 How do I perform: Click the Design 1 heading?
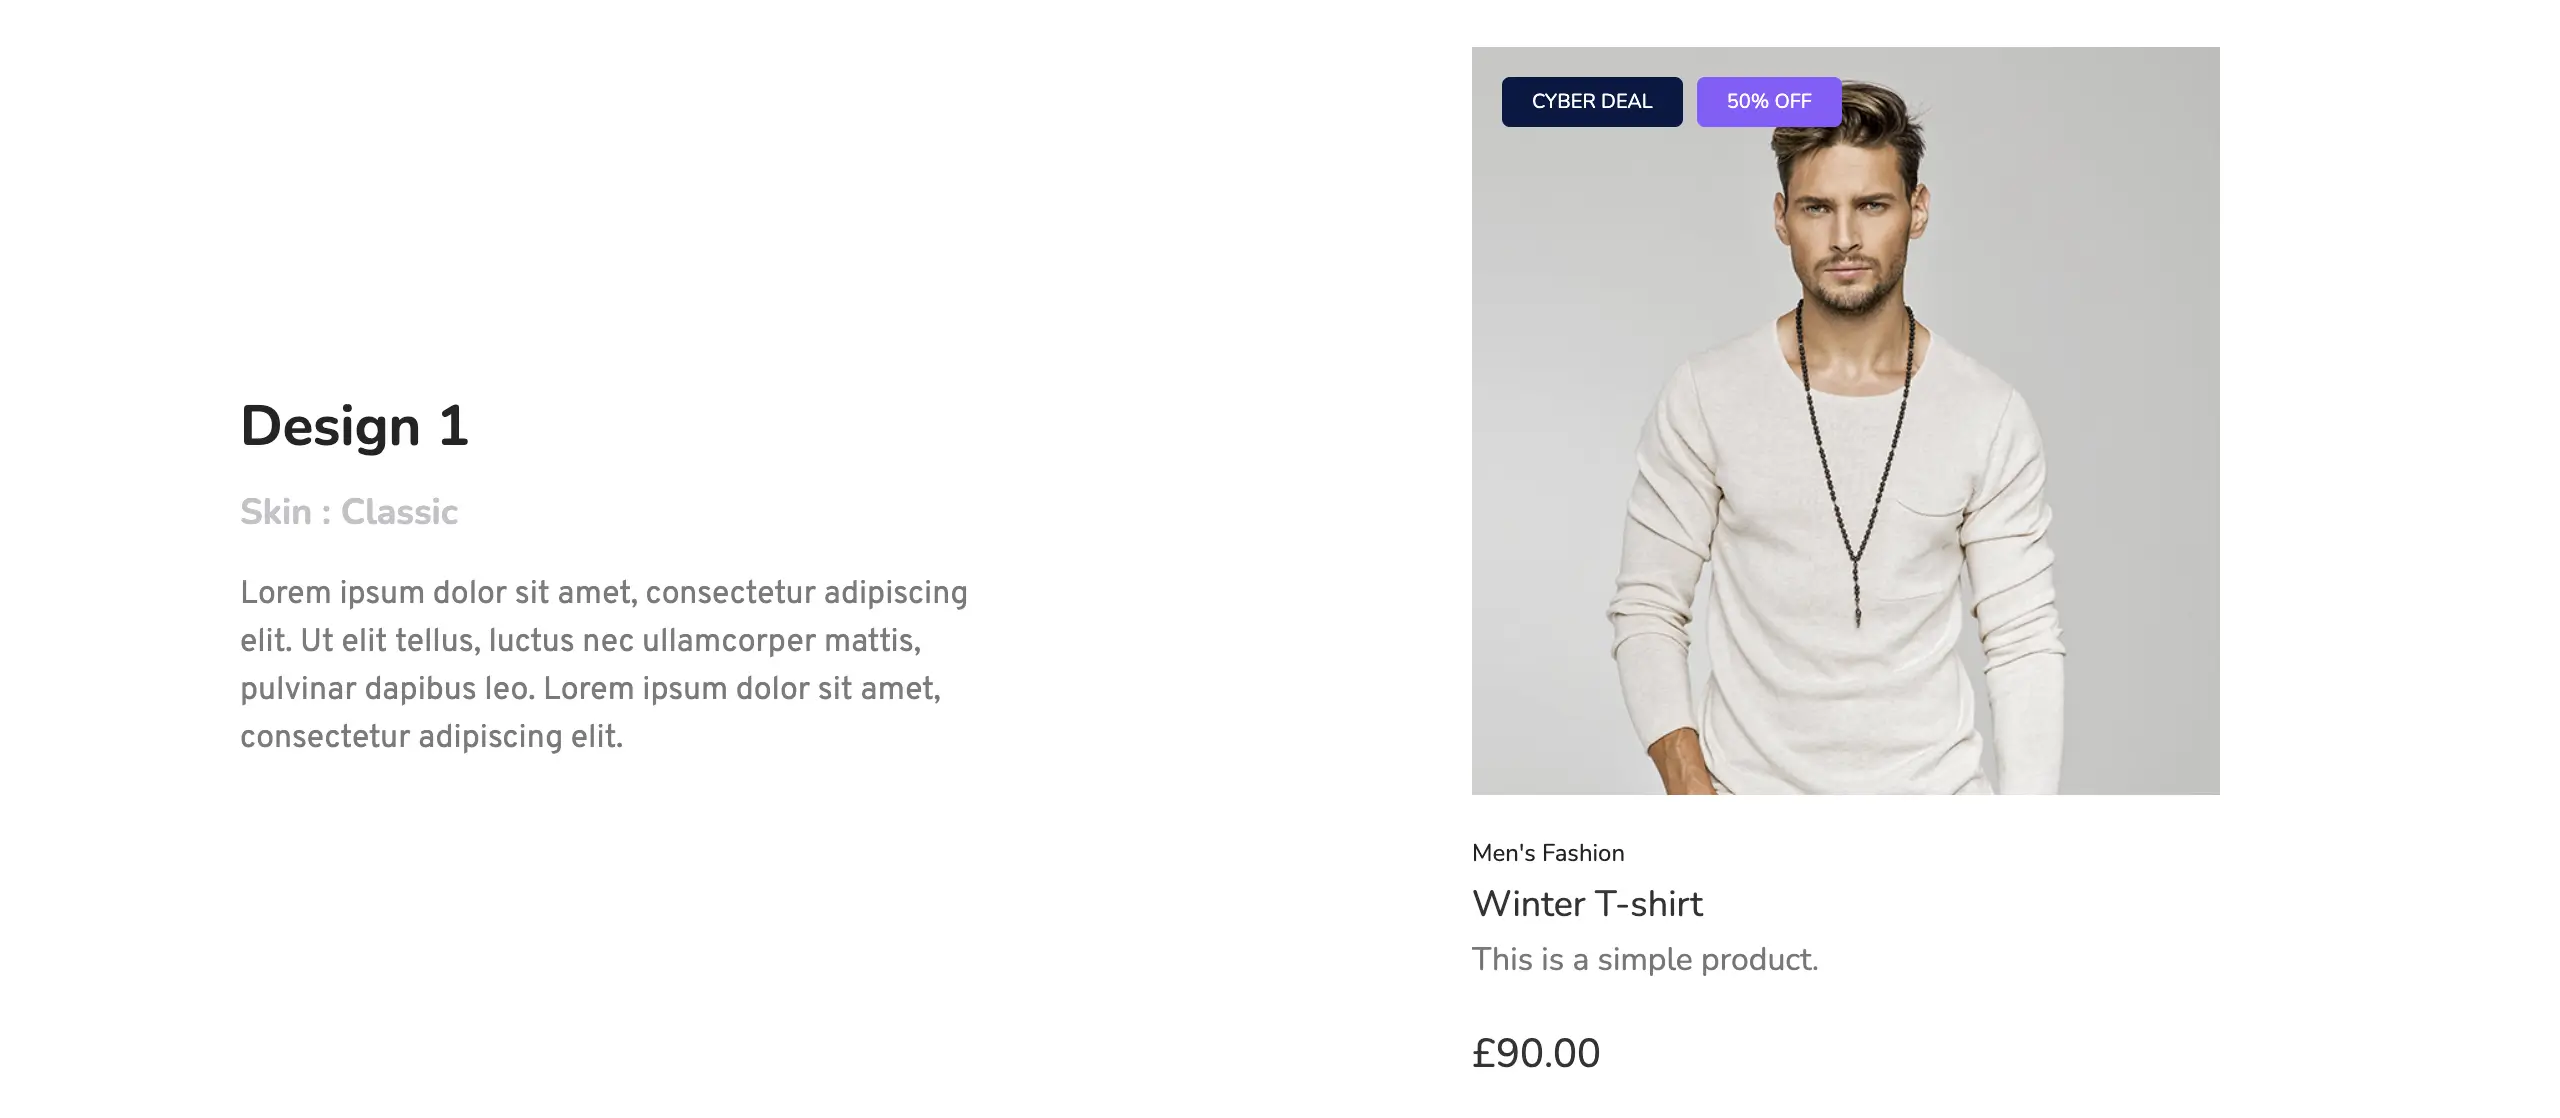pos(354,426)
